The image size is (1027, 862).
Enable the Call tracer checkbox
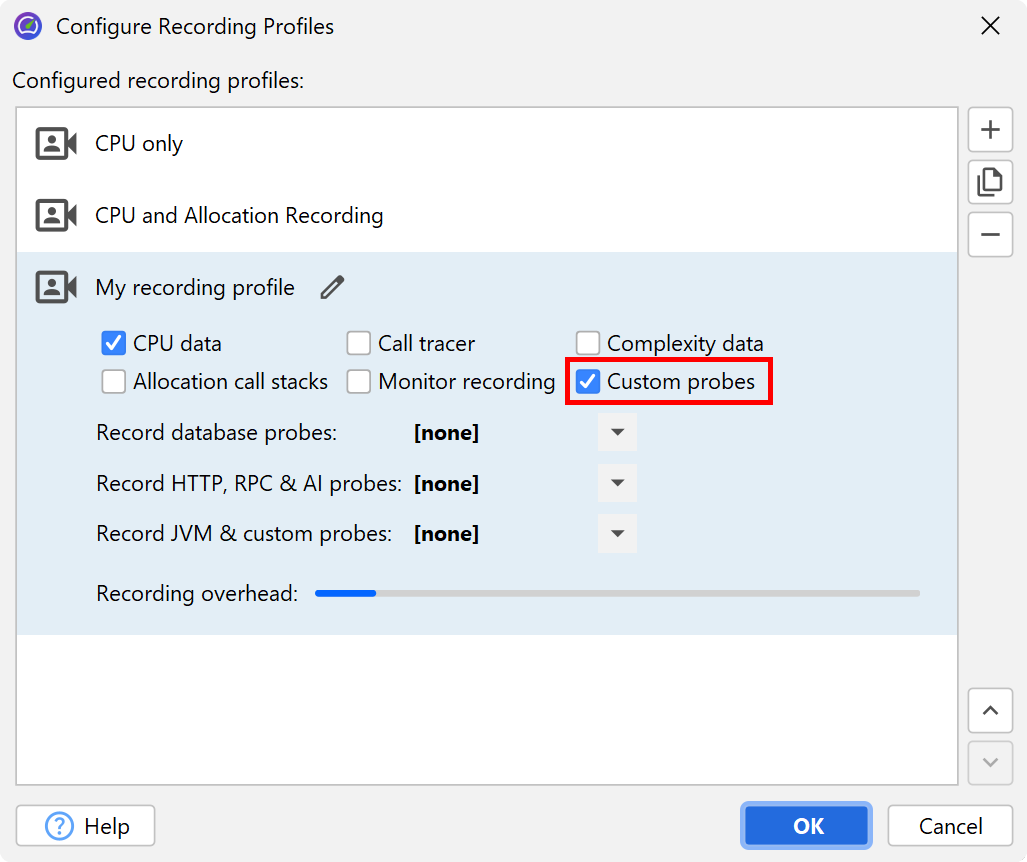coord(359,344)
